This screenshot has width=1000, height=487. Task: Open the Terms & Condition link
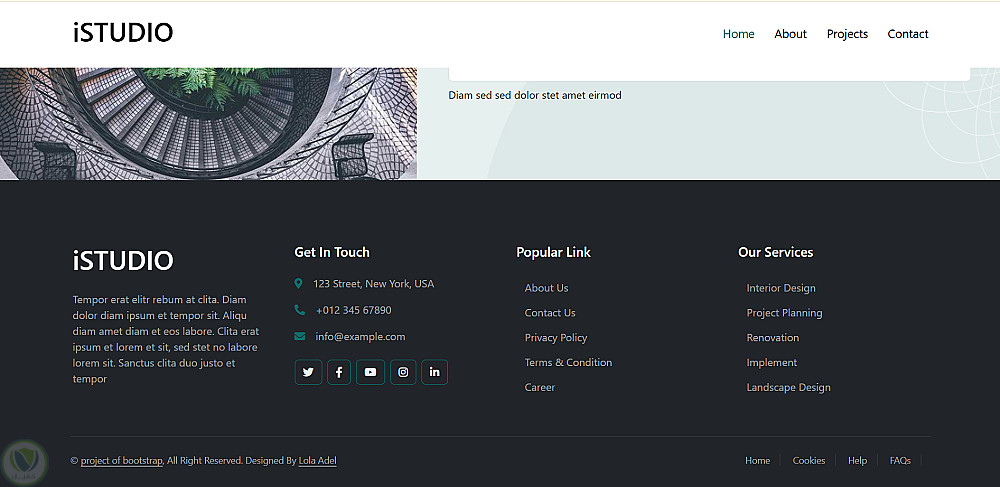(568, 363)
